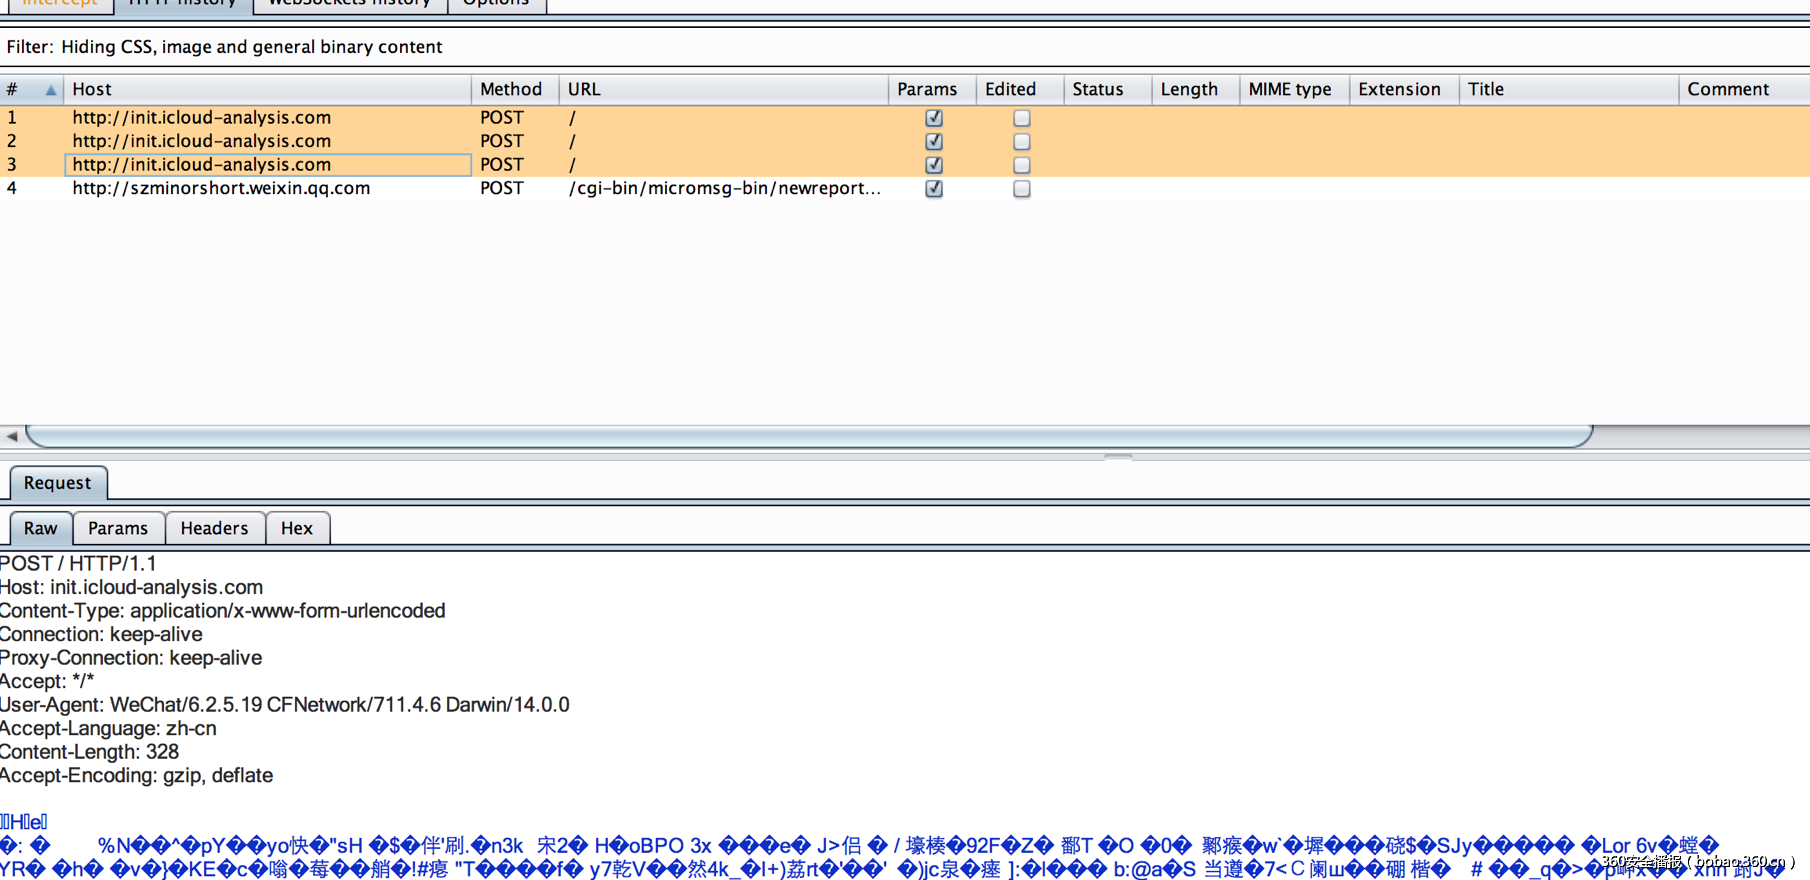This screenshot has width=1810, height=880.
Task: Sort the table by the Host column header
Action: [x=266, y=89]
